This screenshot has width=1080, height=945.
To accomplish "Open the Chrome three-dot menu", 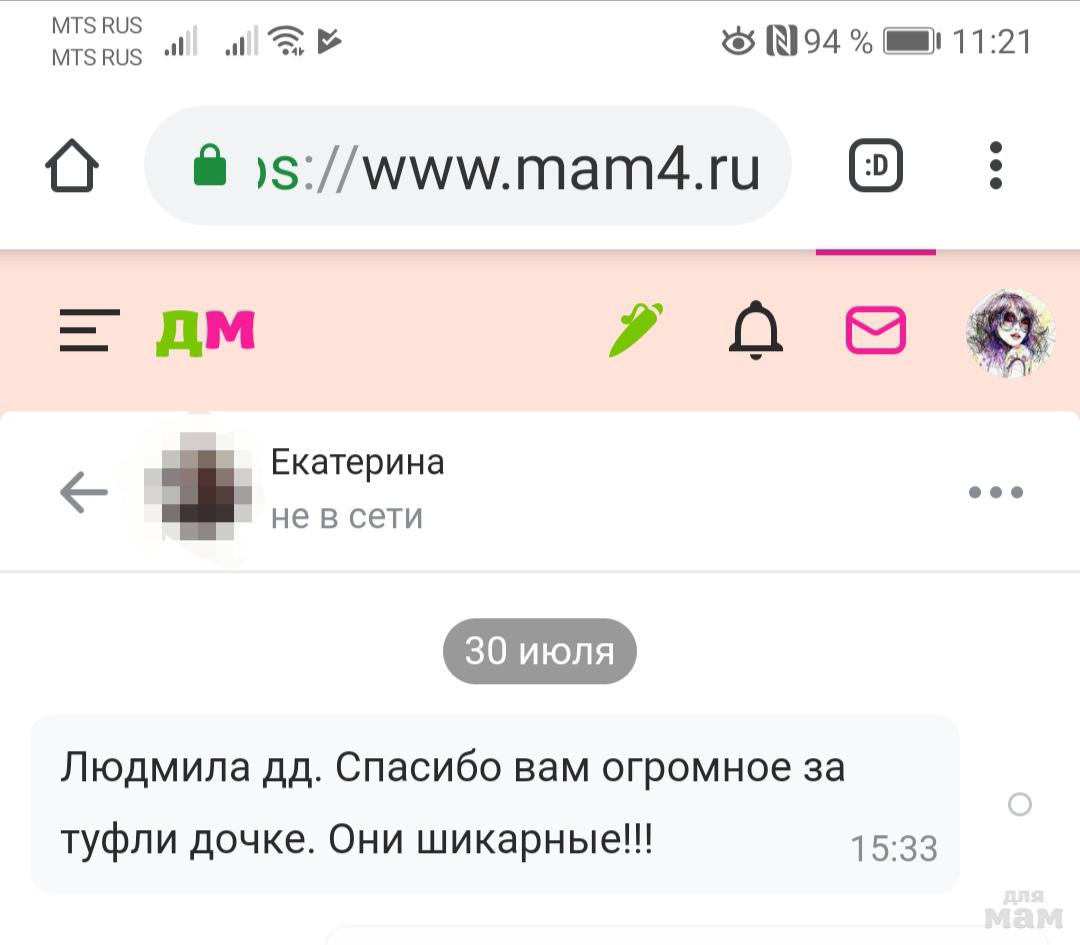I will (995, 165).
